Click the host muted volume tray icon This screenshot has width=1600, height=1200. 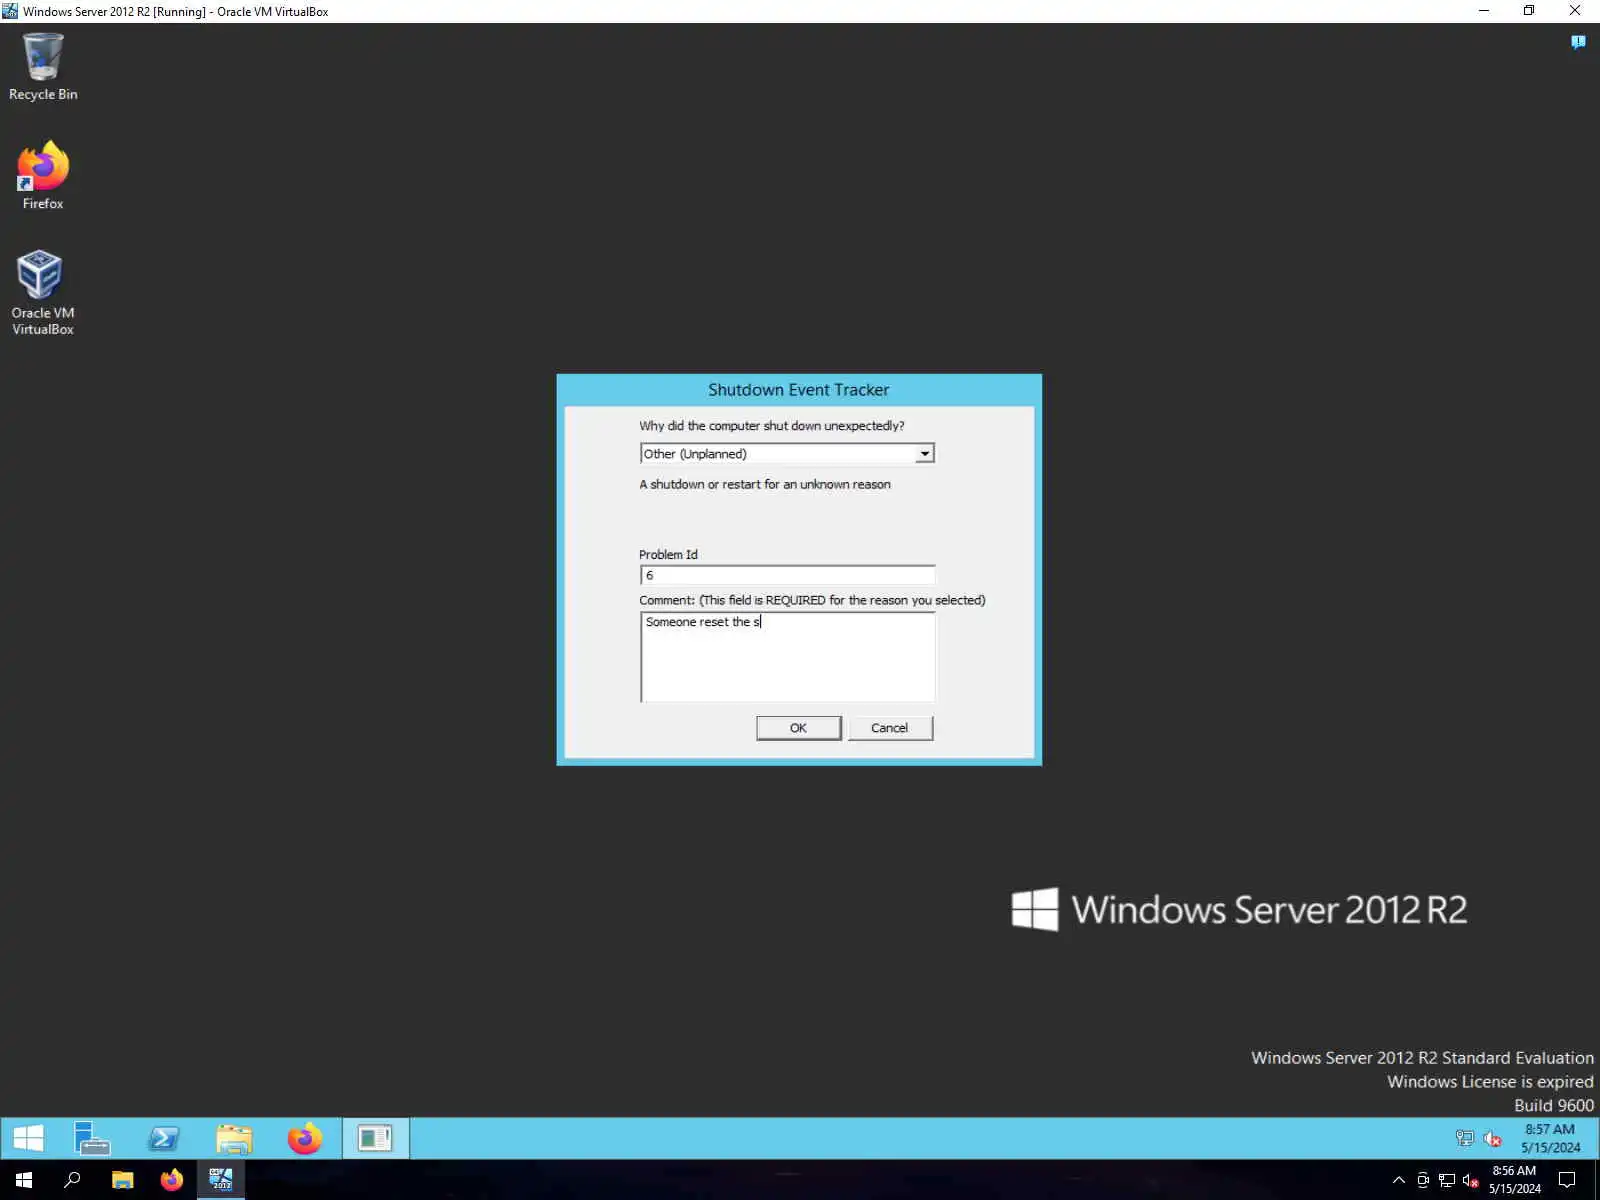pyautogui.click(x=1470, y=1180)
